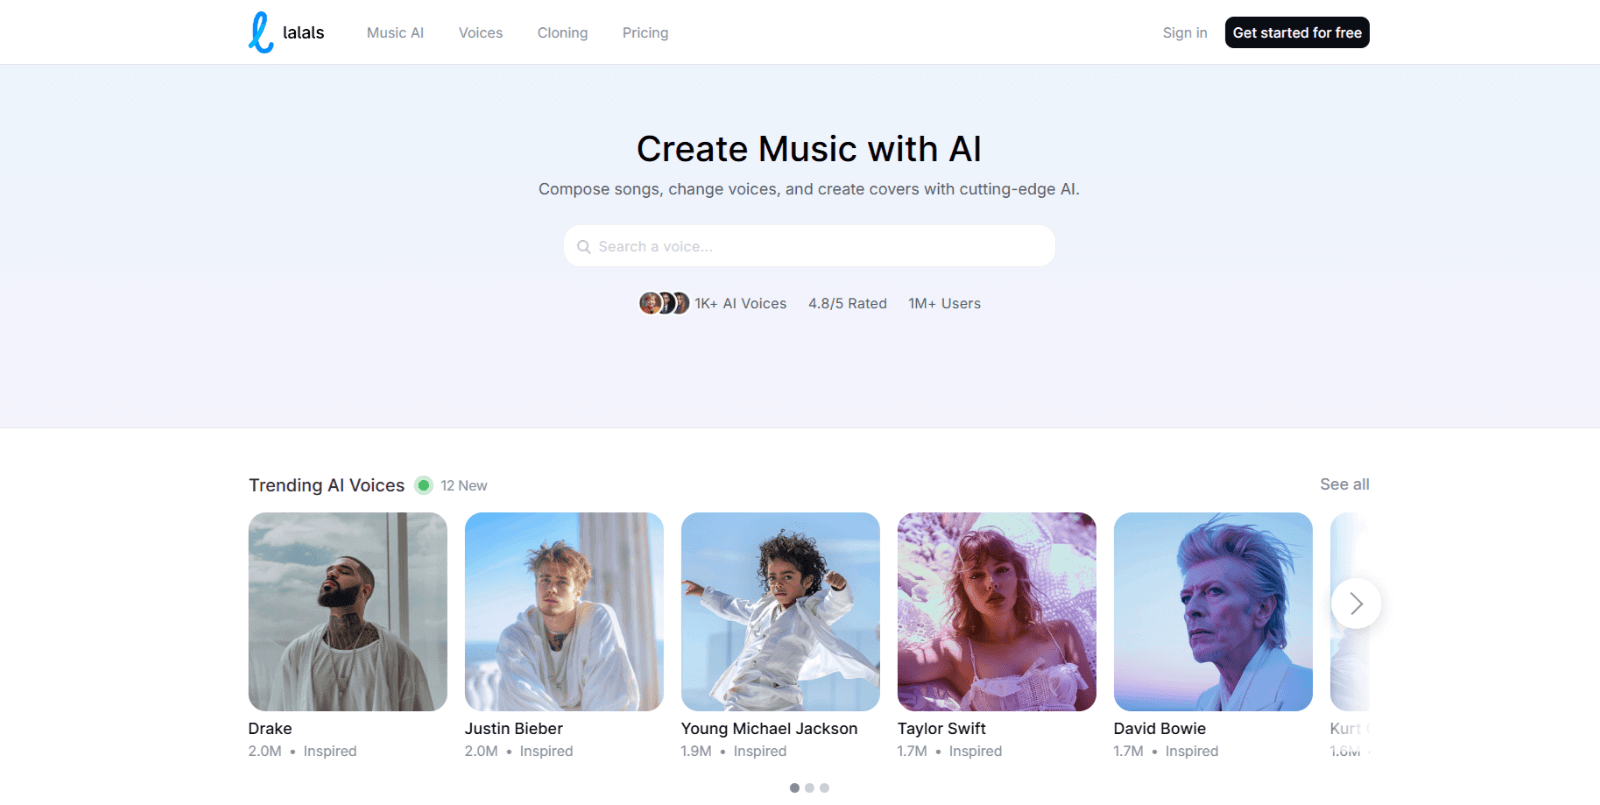Viewport: 1600px width, 805px height.
Task: Click the lalals logo icon
Action: coord(261,32)
